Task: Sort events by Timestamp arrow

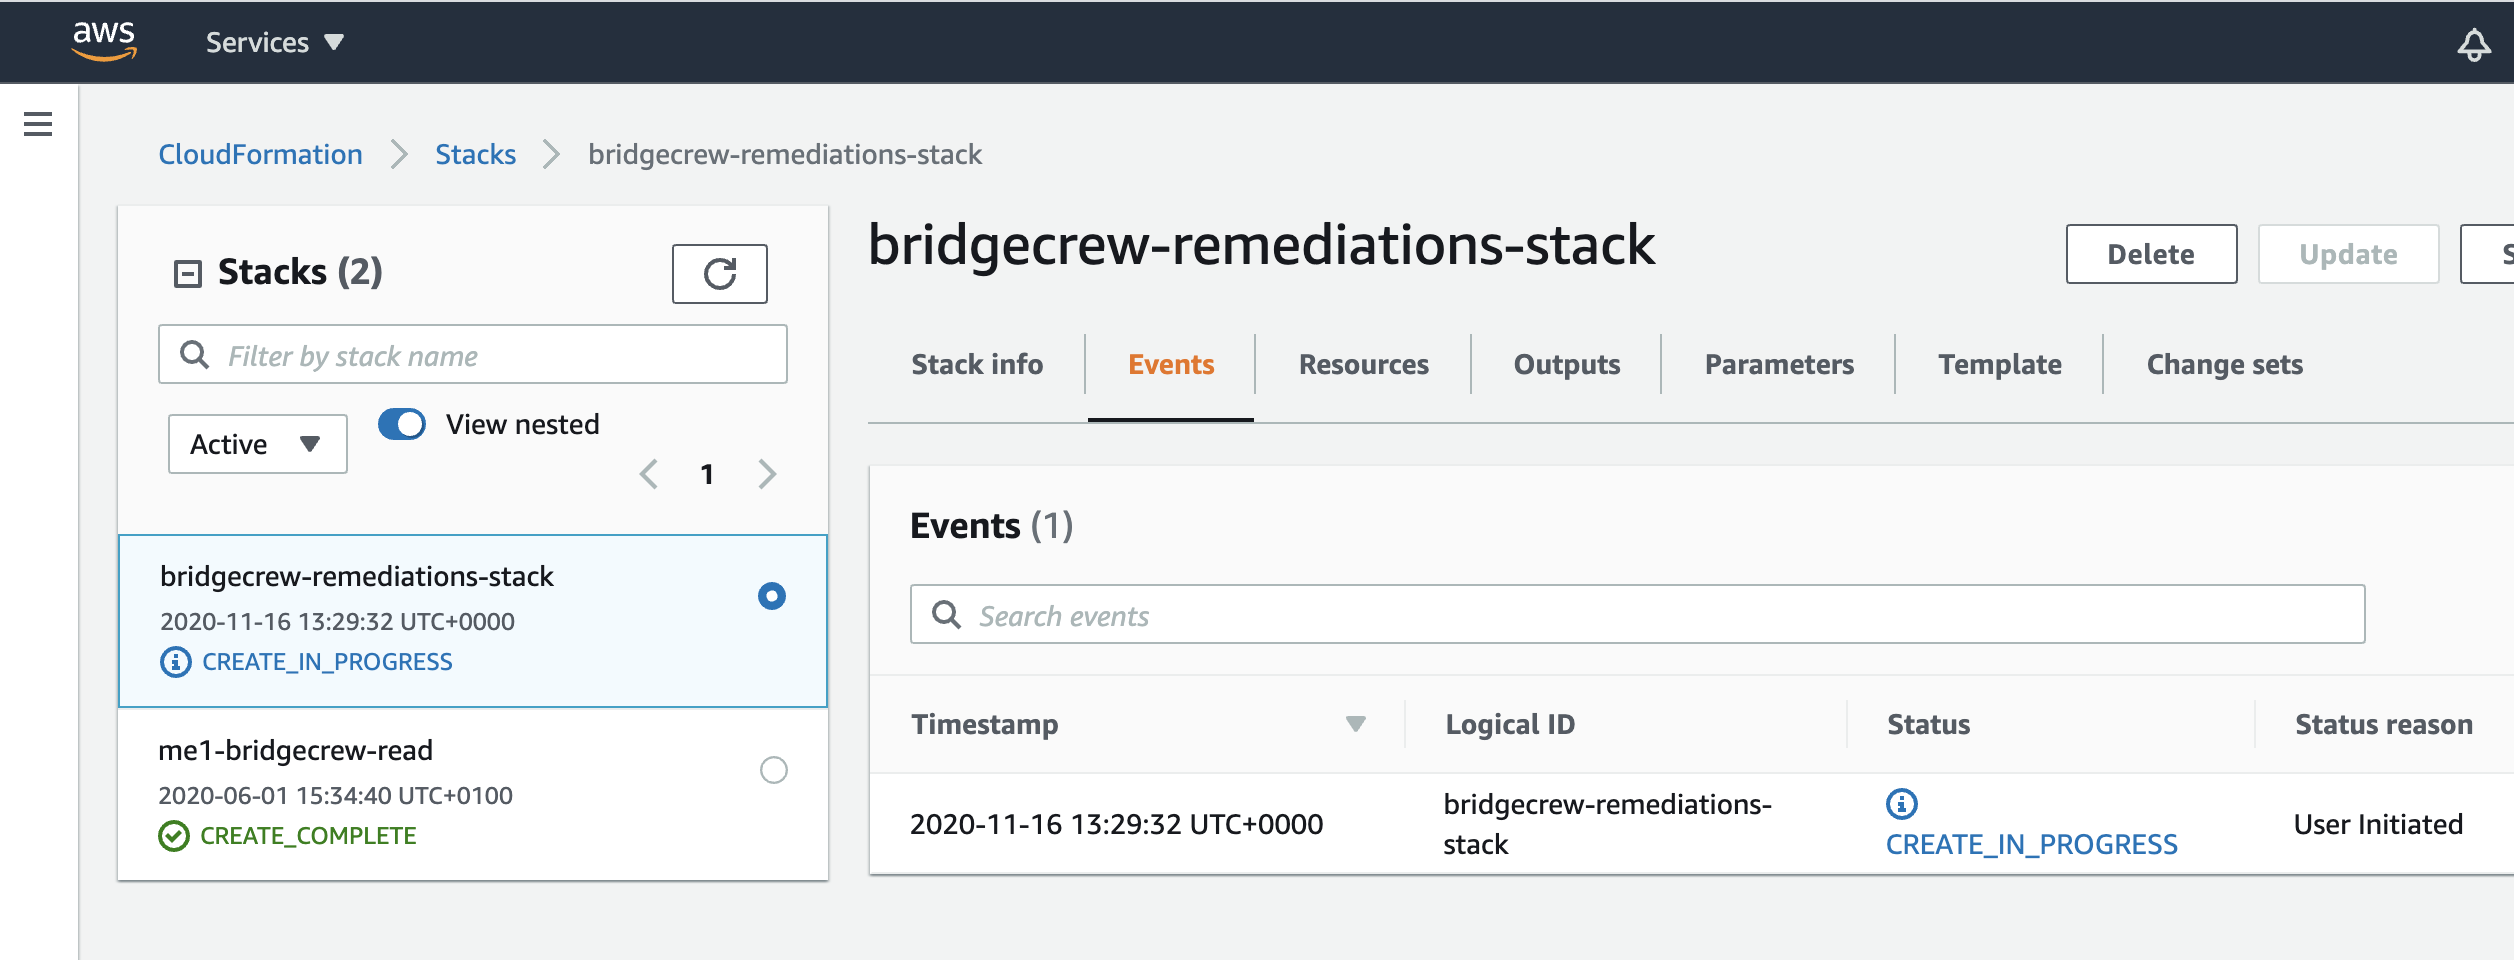Action: click(x=1356, y=724)
